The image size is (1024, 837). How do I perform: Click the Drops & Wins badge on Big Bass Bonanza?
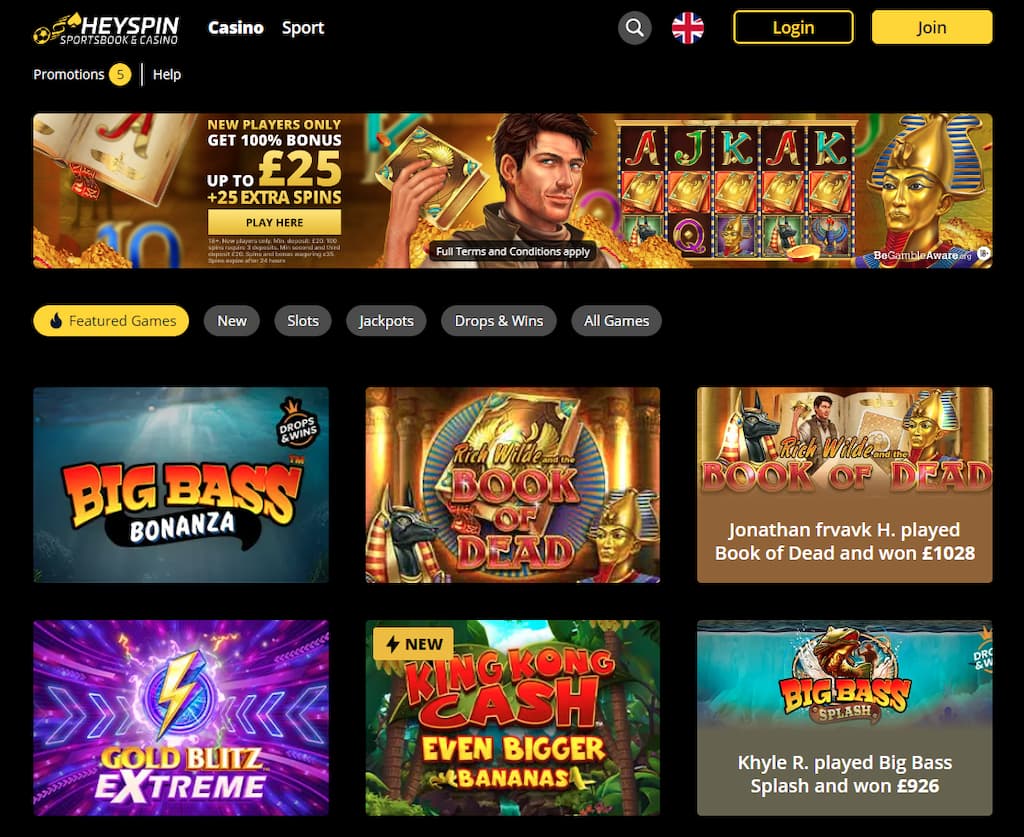[298, 423]
